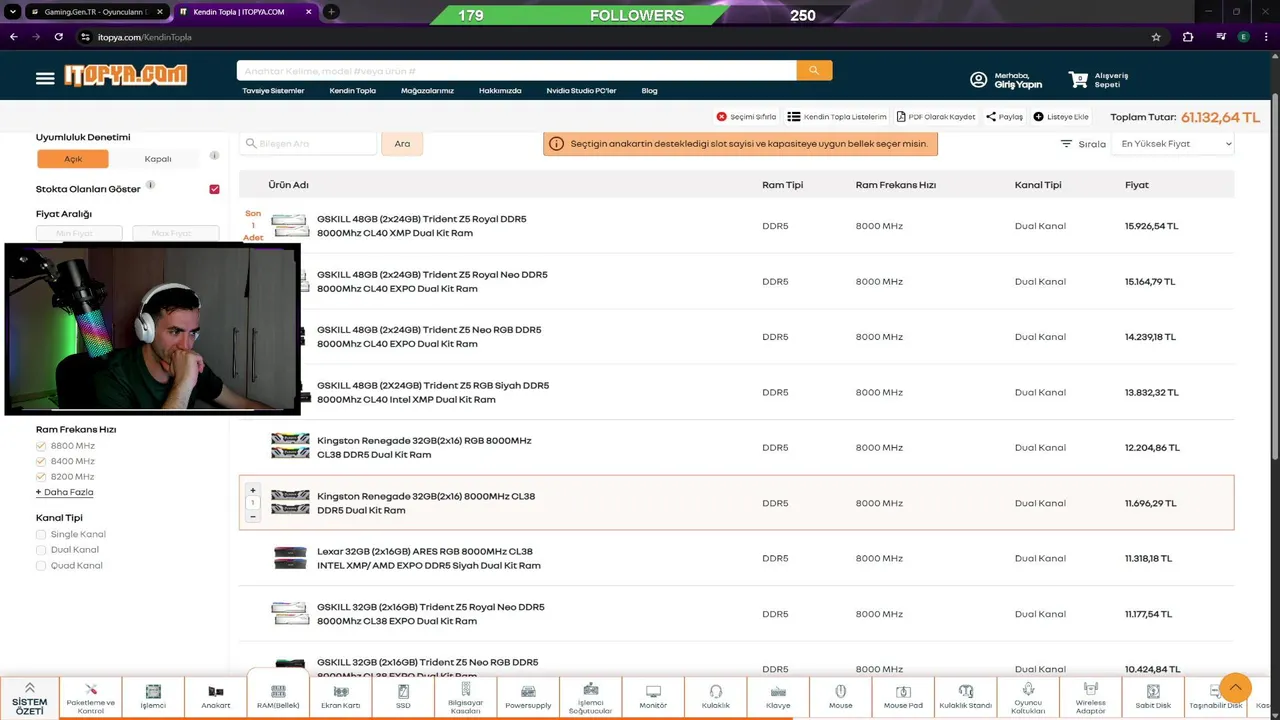
Task: Check the Quad Kanal filter
Action: point(41,566)
